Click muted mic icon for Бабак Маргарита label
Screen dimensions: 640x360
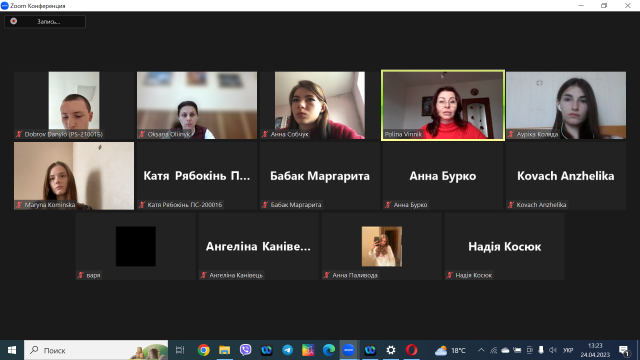coord(265,204)
